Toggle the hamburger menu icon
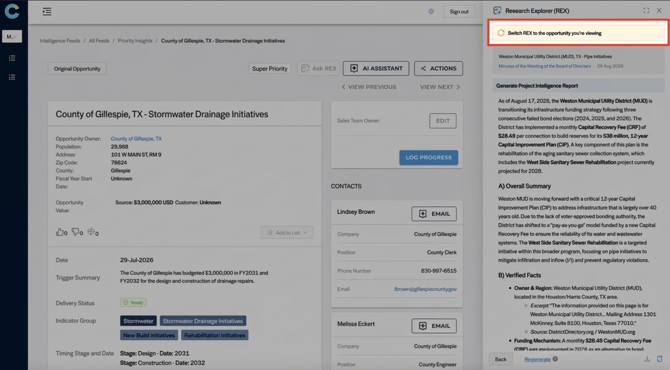 [x=47, y=12]
